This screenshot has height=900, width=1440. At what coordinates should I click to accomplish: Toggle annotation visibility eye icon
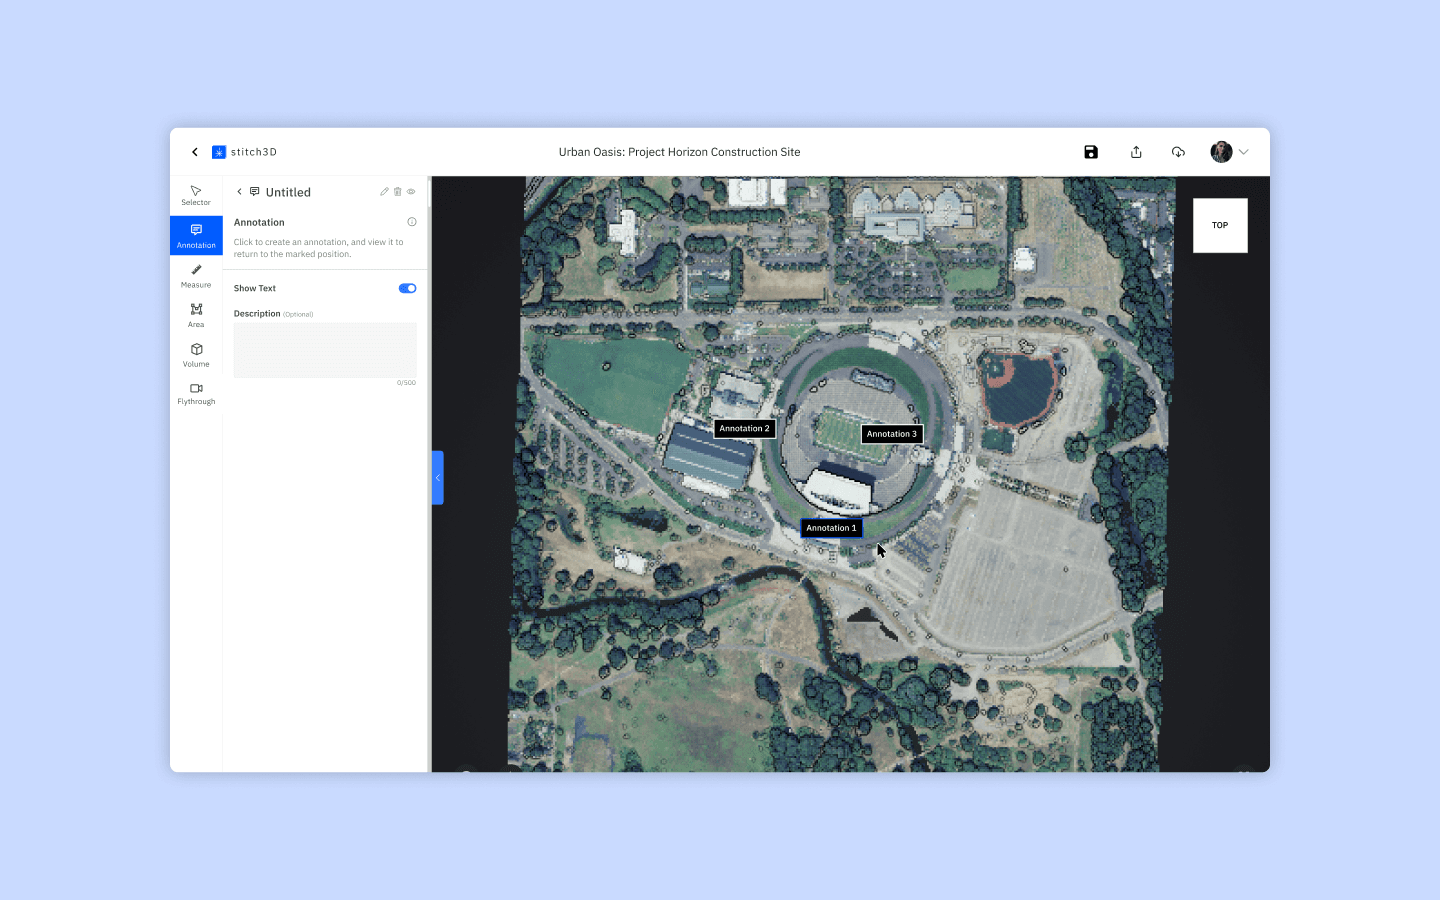tap(411, 191)
